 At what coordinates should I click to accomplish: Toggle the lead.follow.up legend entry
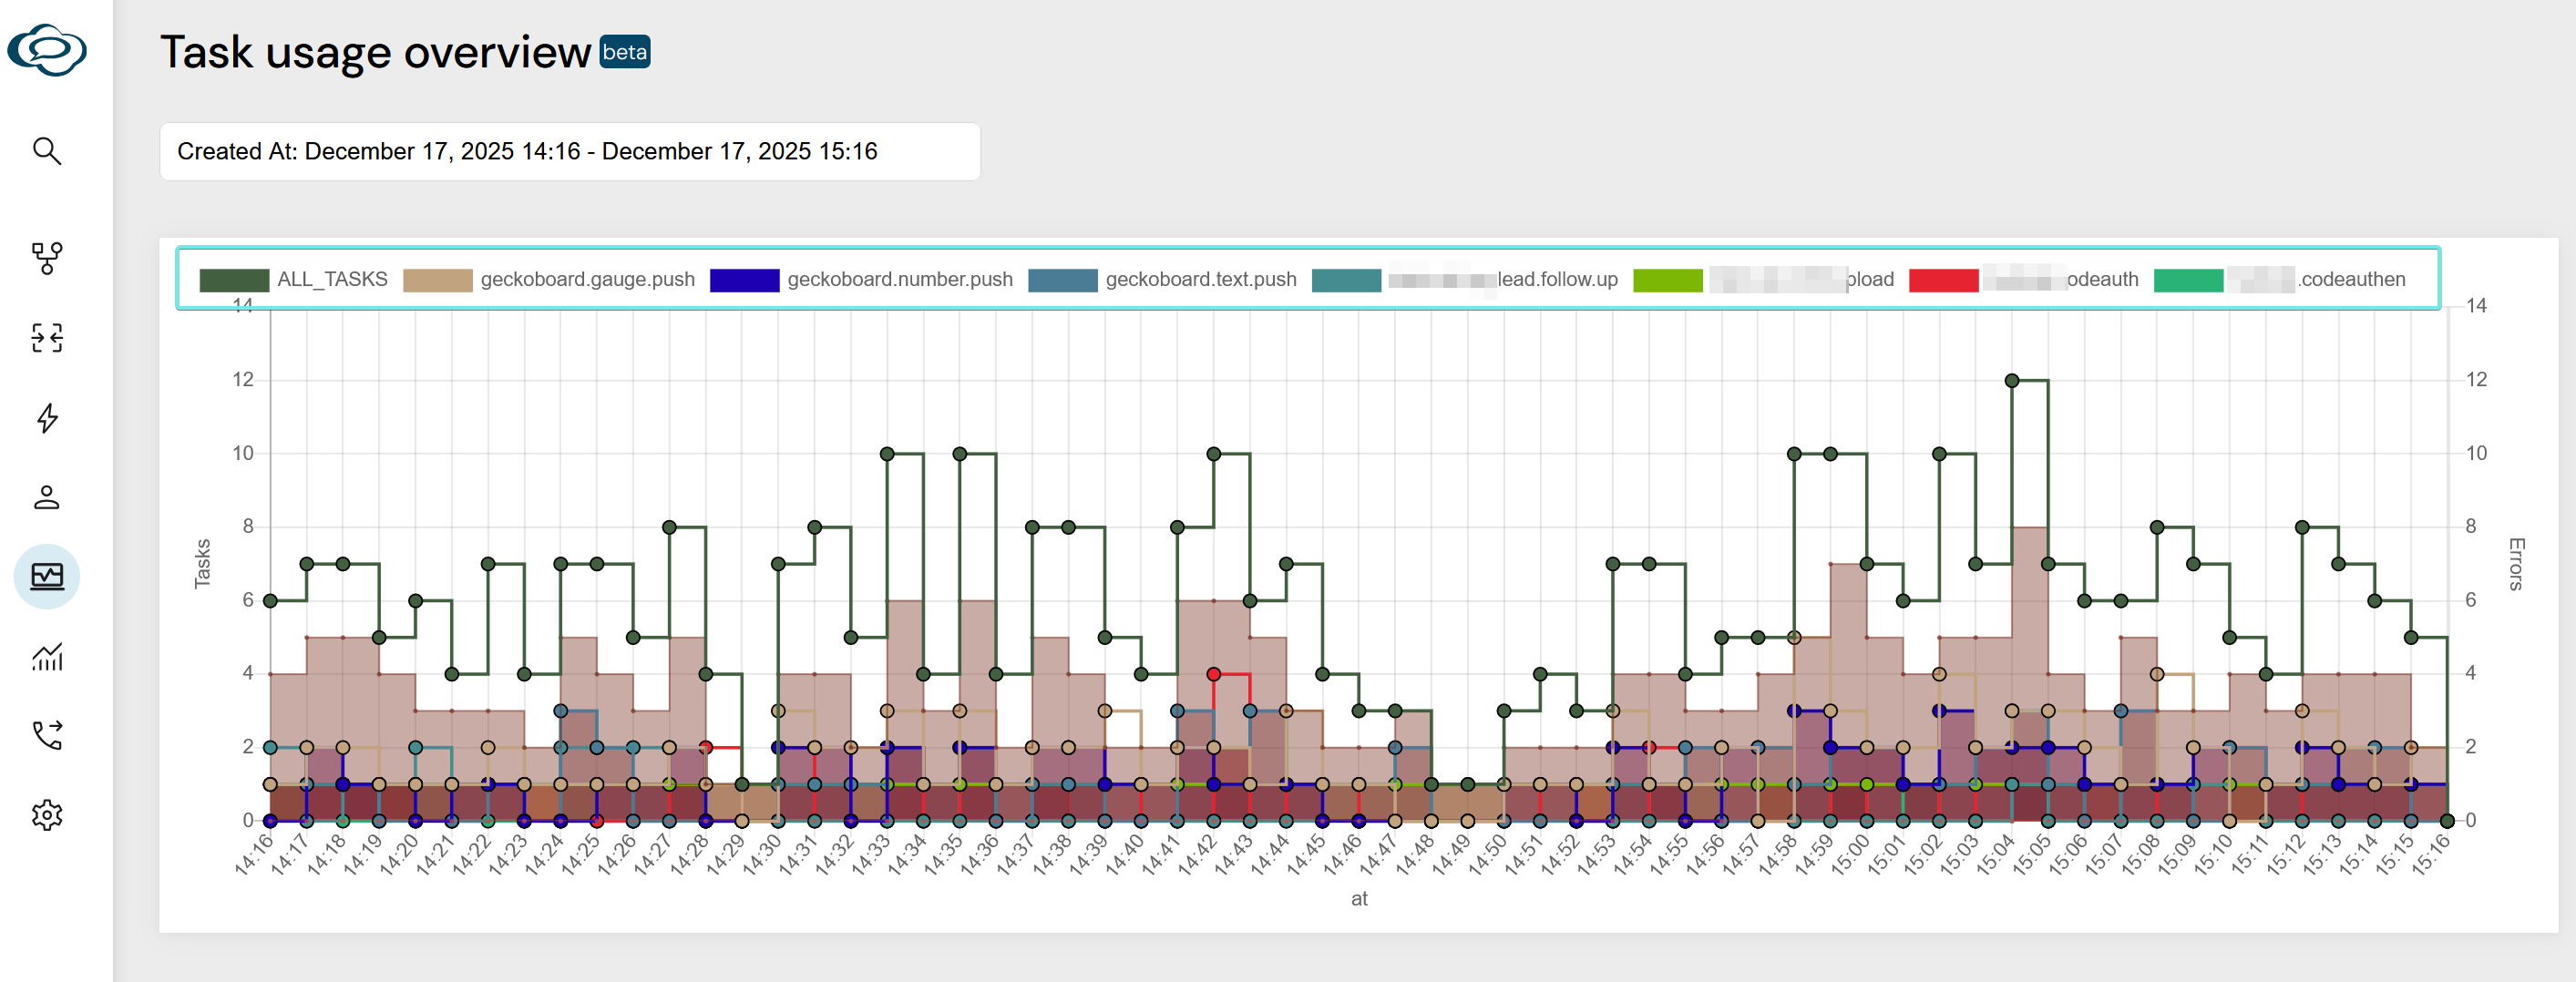click(1464, 280)
